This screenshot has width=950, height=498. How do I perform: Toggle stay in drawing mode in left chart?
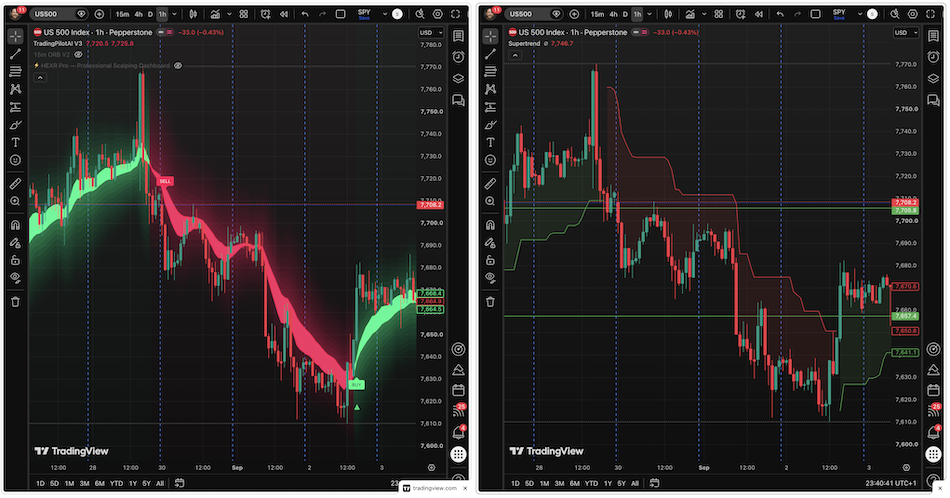click(15, 242)
